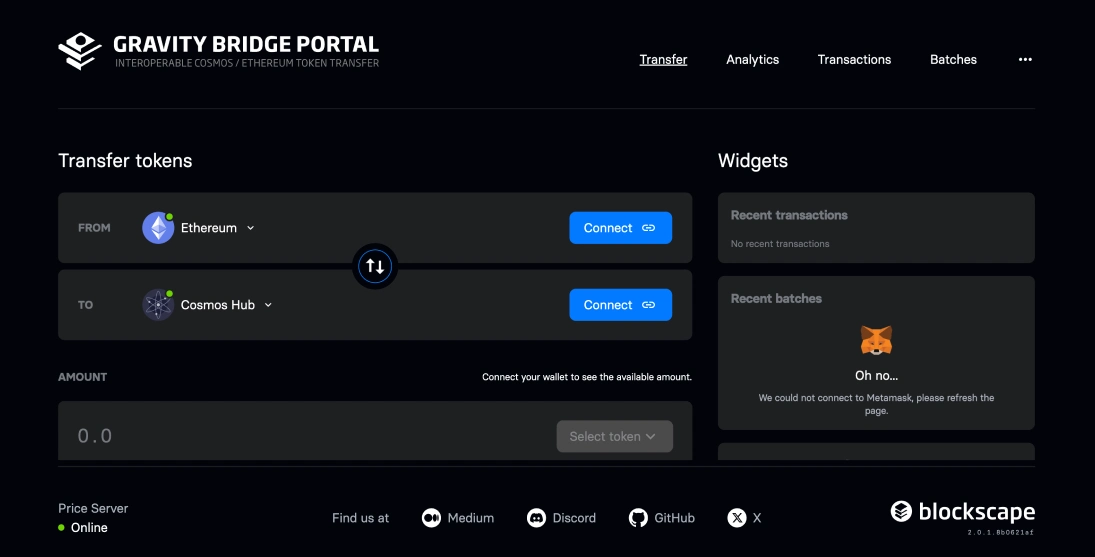Viewport: 1095px width, 557px height.
Task: Open the three-dot more menu
Action: click(1024, 59)
